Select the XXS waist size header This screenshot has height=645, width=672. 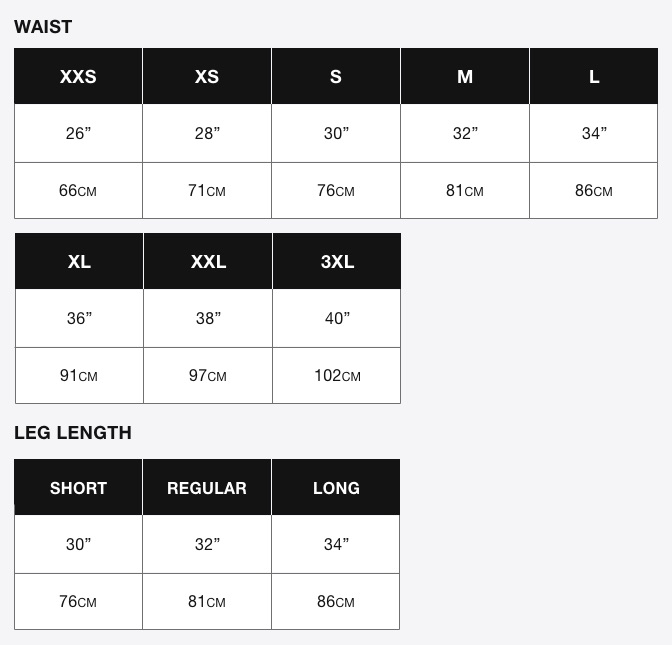coord(78,76)
